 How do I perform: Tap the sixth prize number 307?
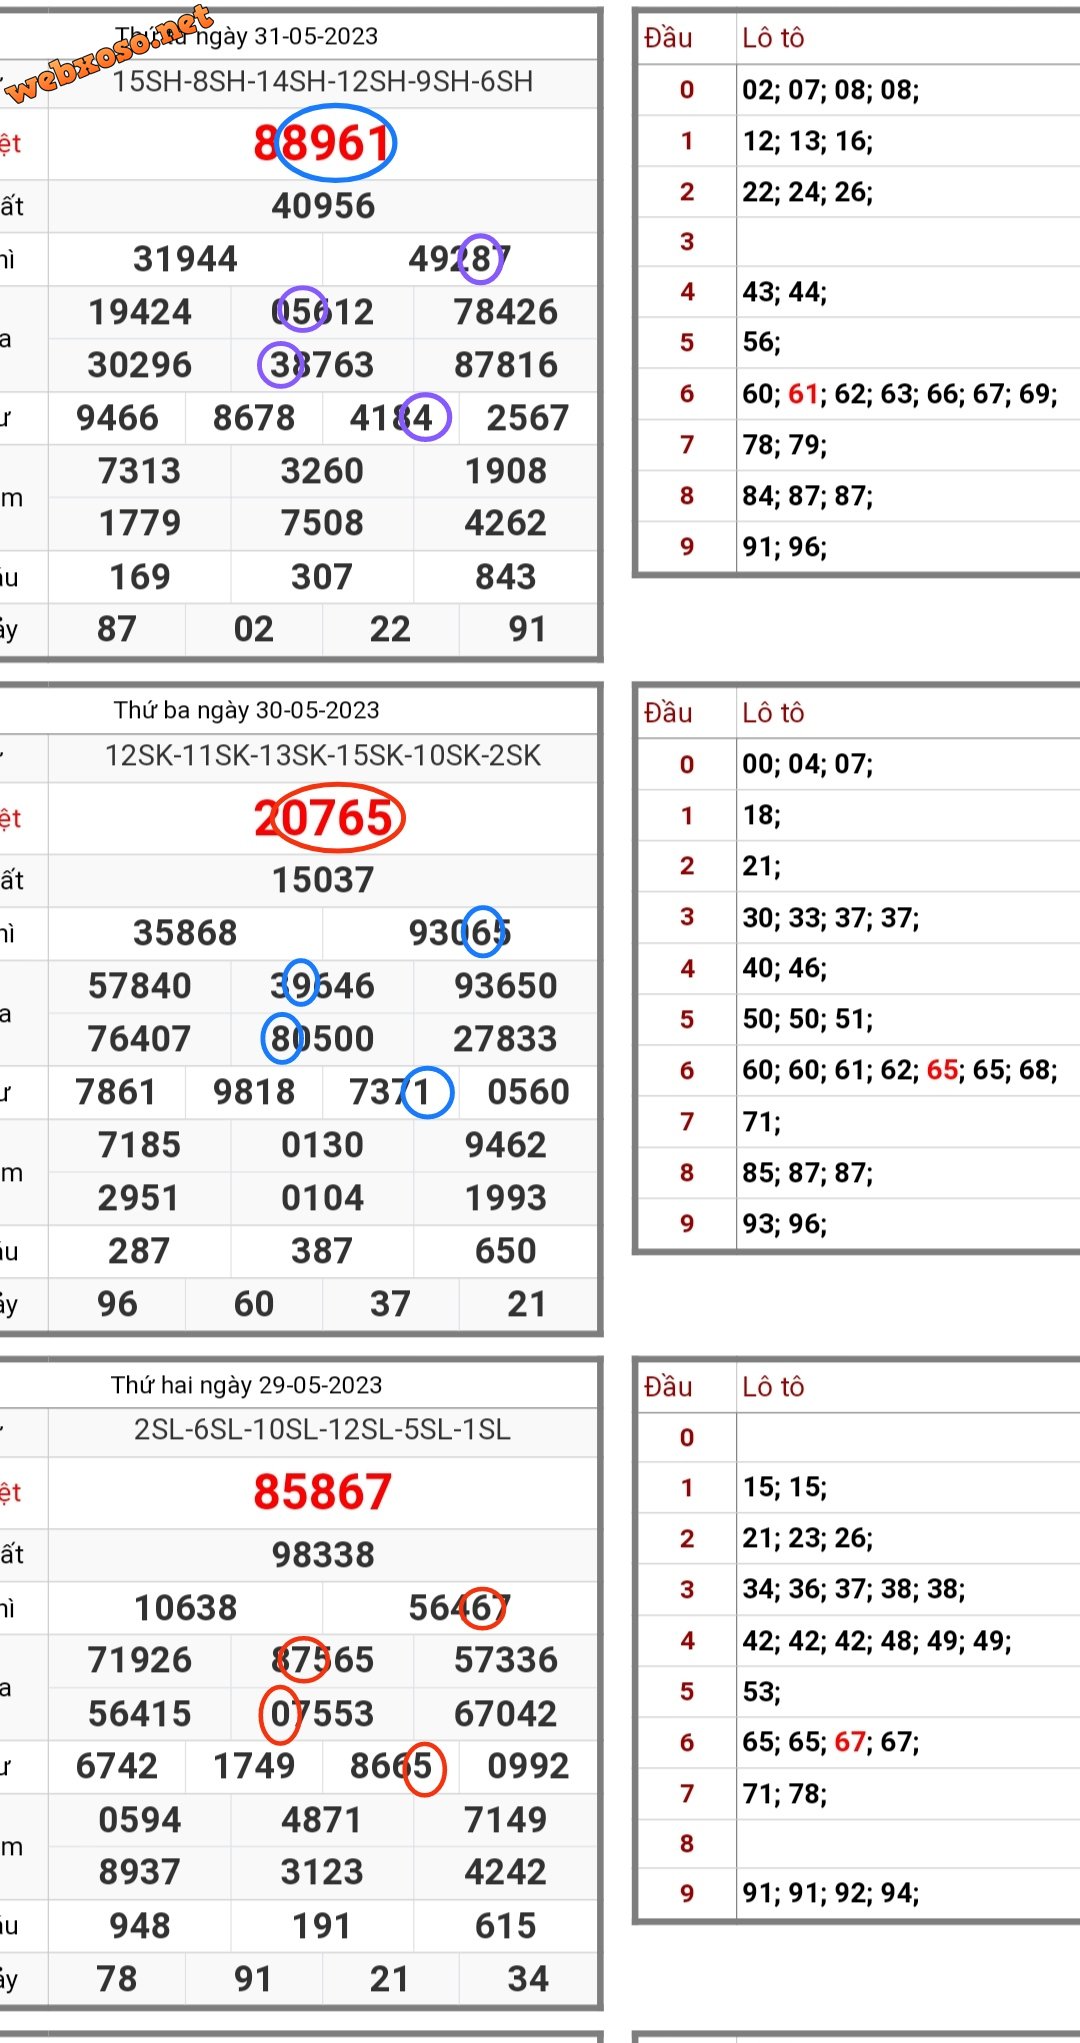(322, 577)
